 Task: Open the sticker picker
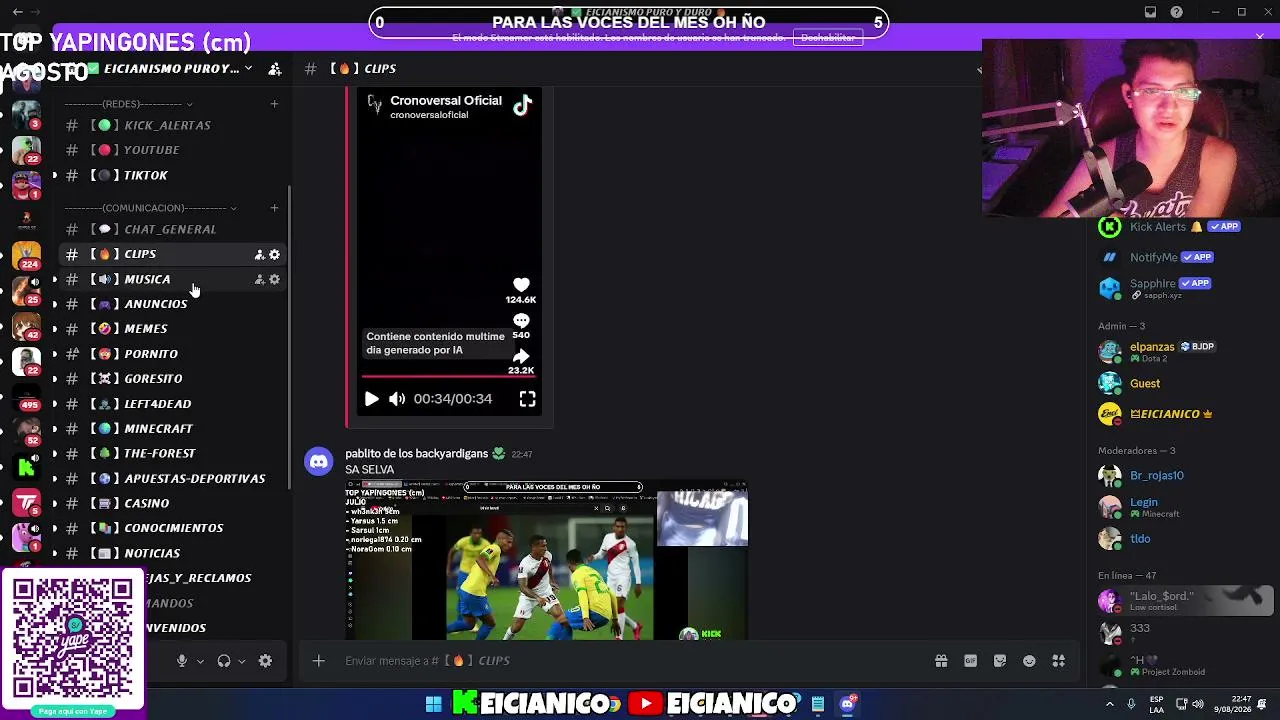pos(1000,661)
